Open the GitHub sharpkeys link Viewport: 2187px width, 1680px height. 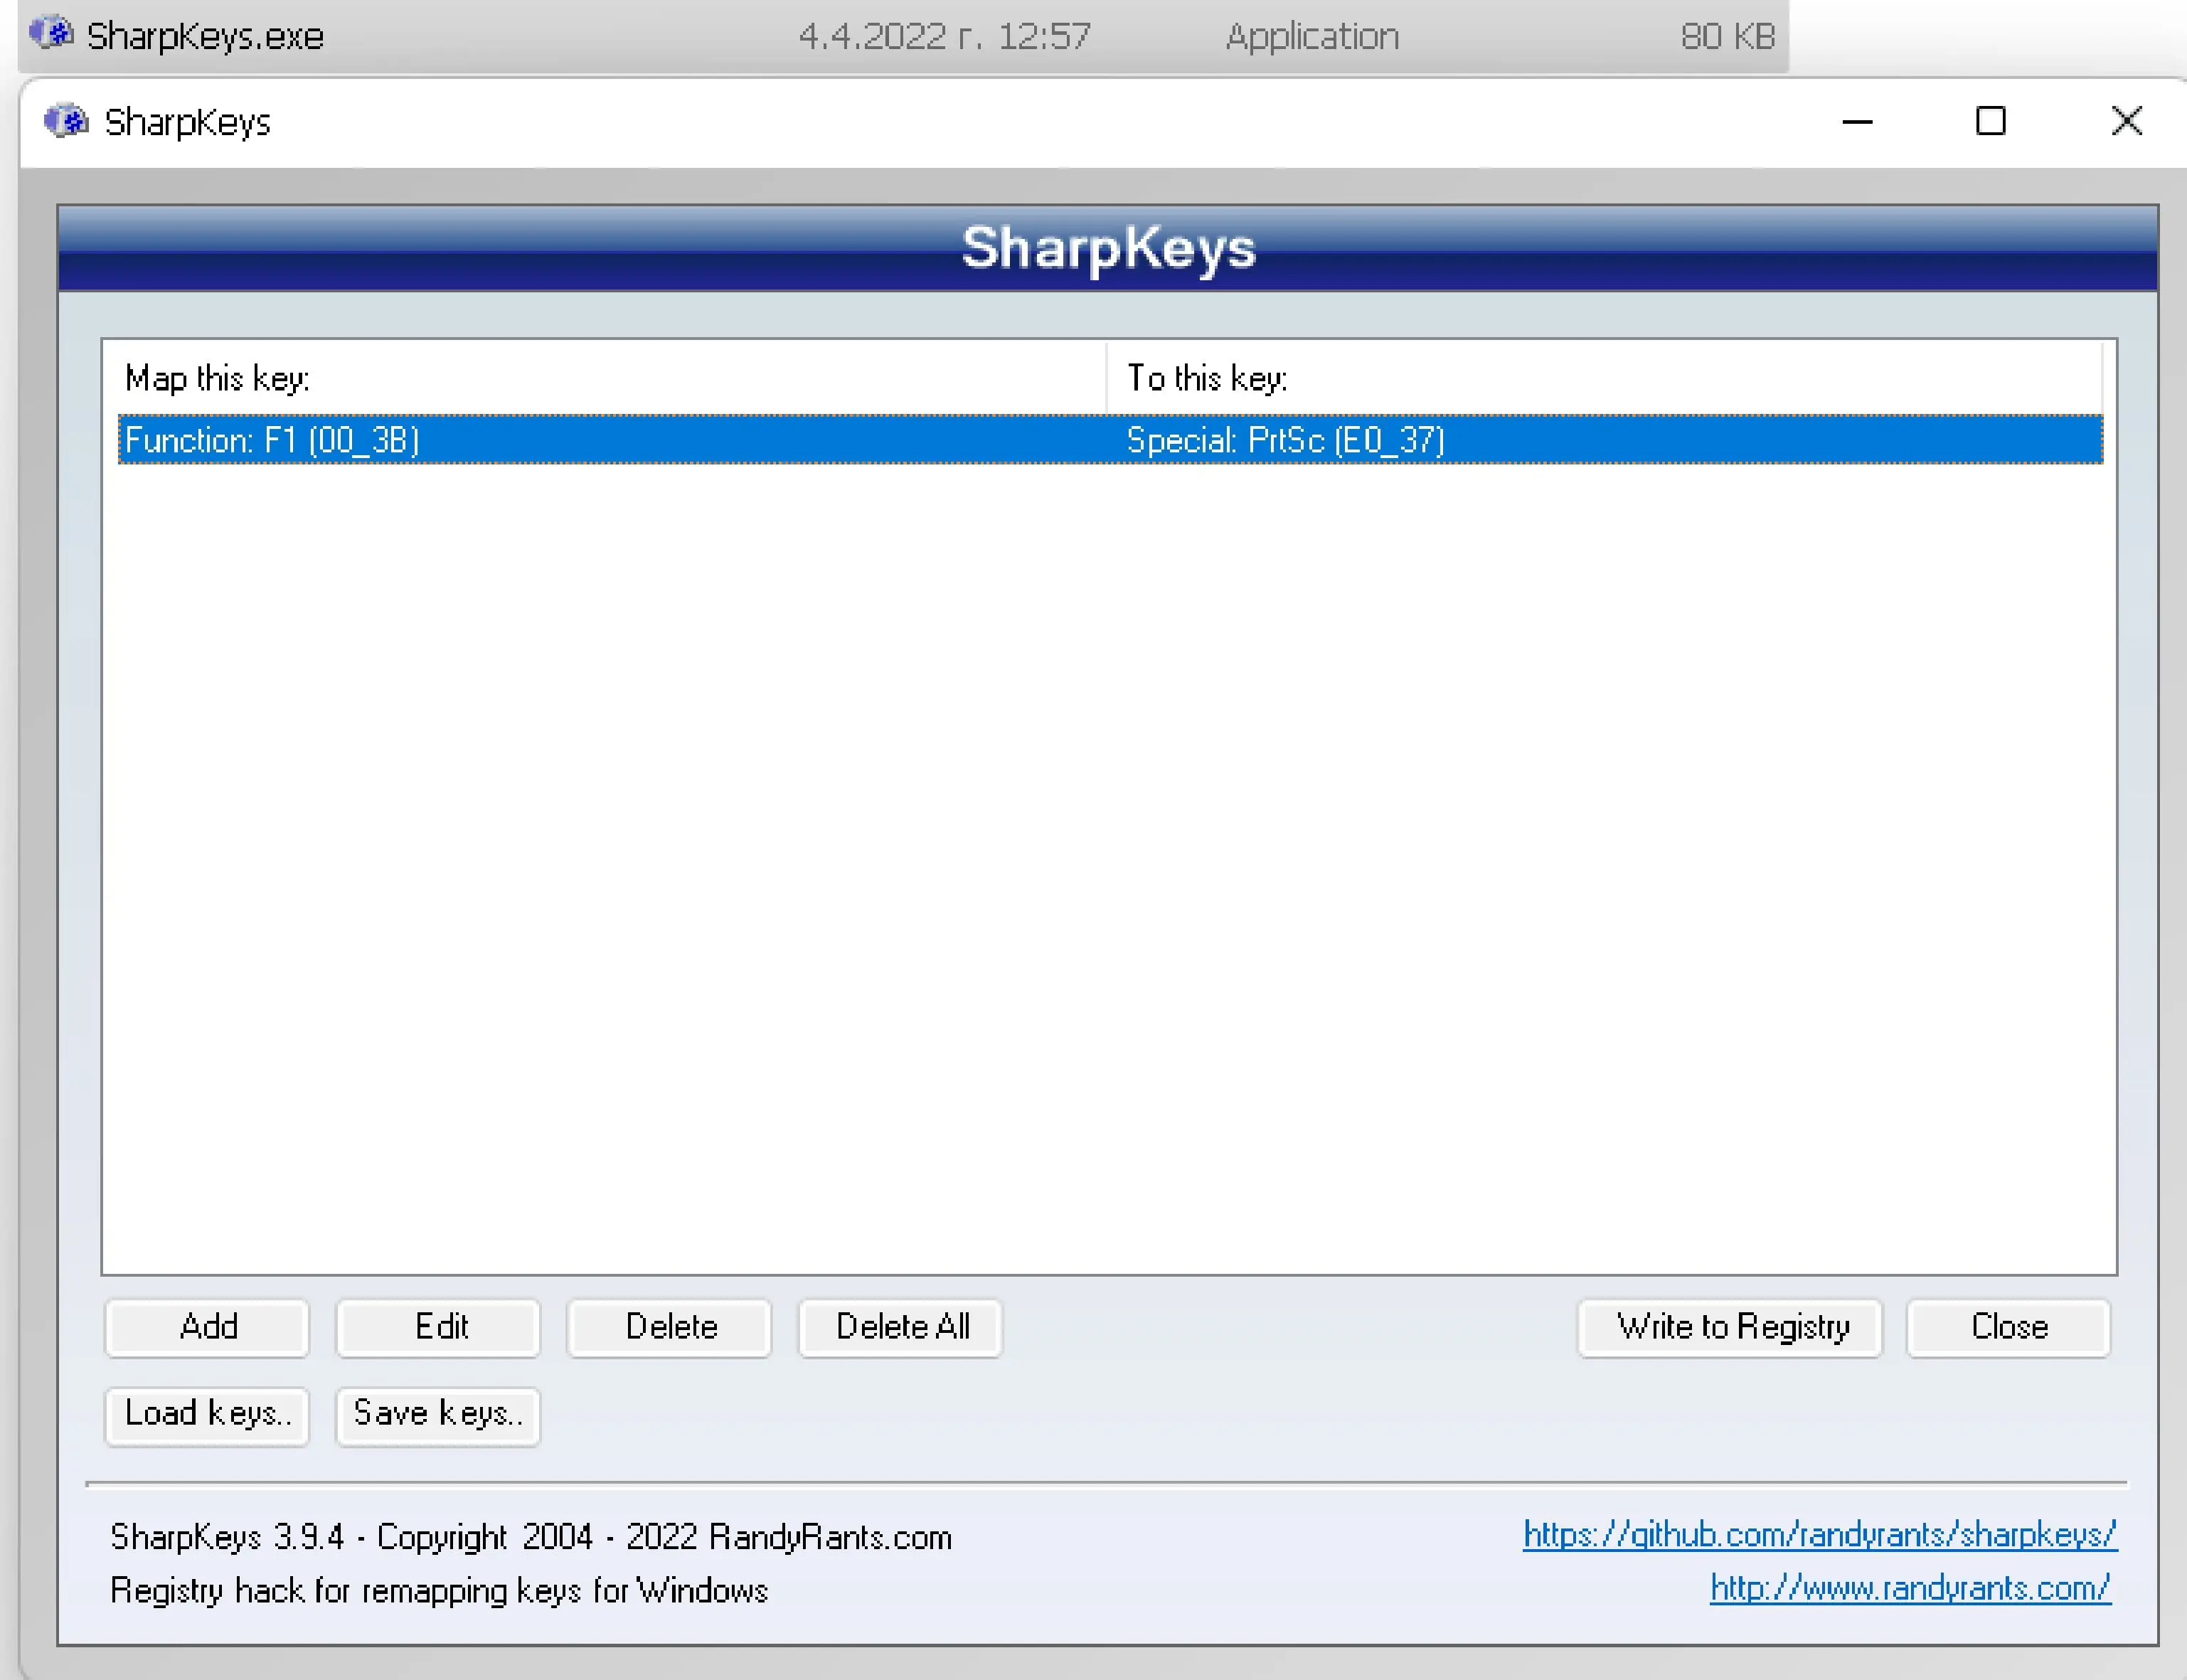click(1819, 1534)
